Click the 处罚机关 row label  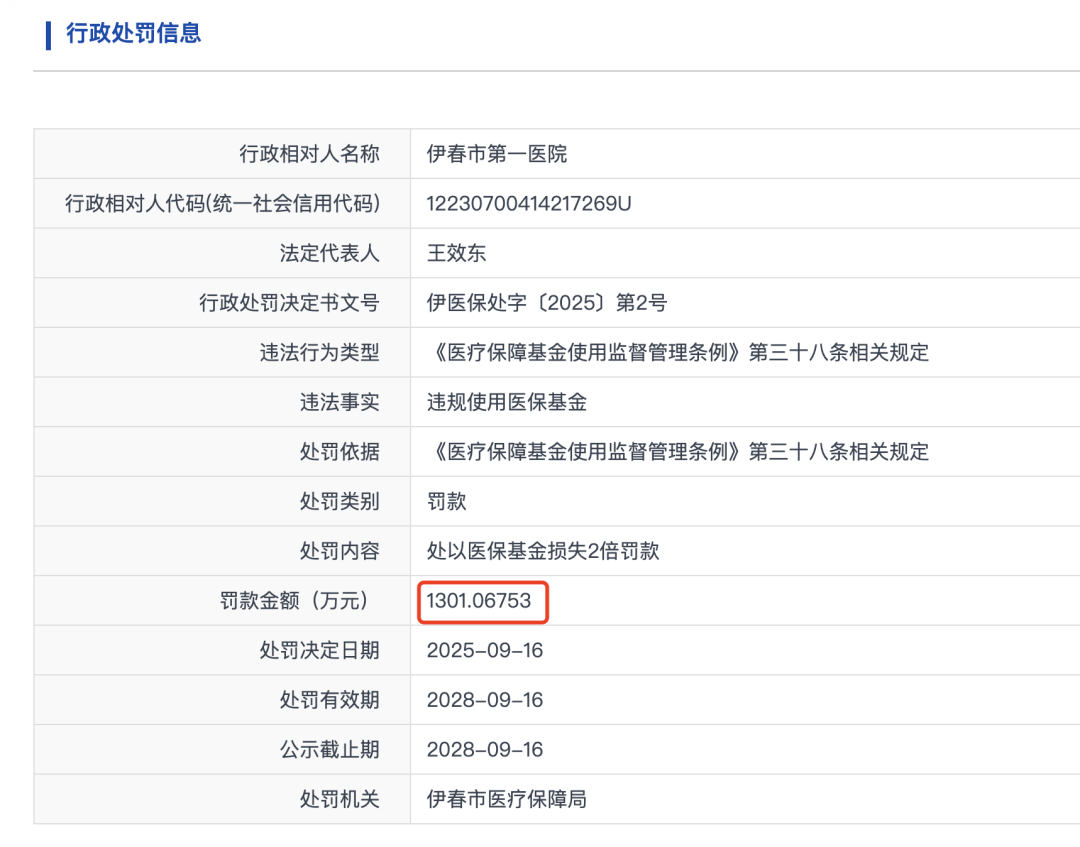click(x=340, y=799)
